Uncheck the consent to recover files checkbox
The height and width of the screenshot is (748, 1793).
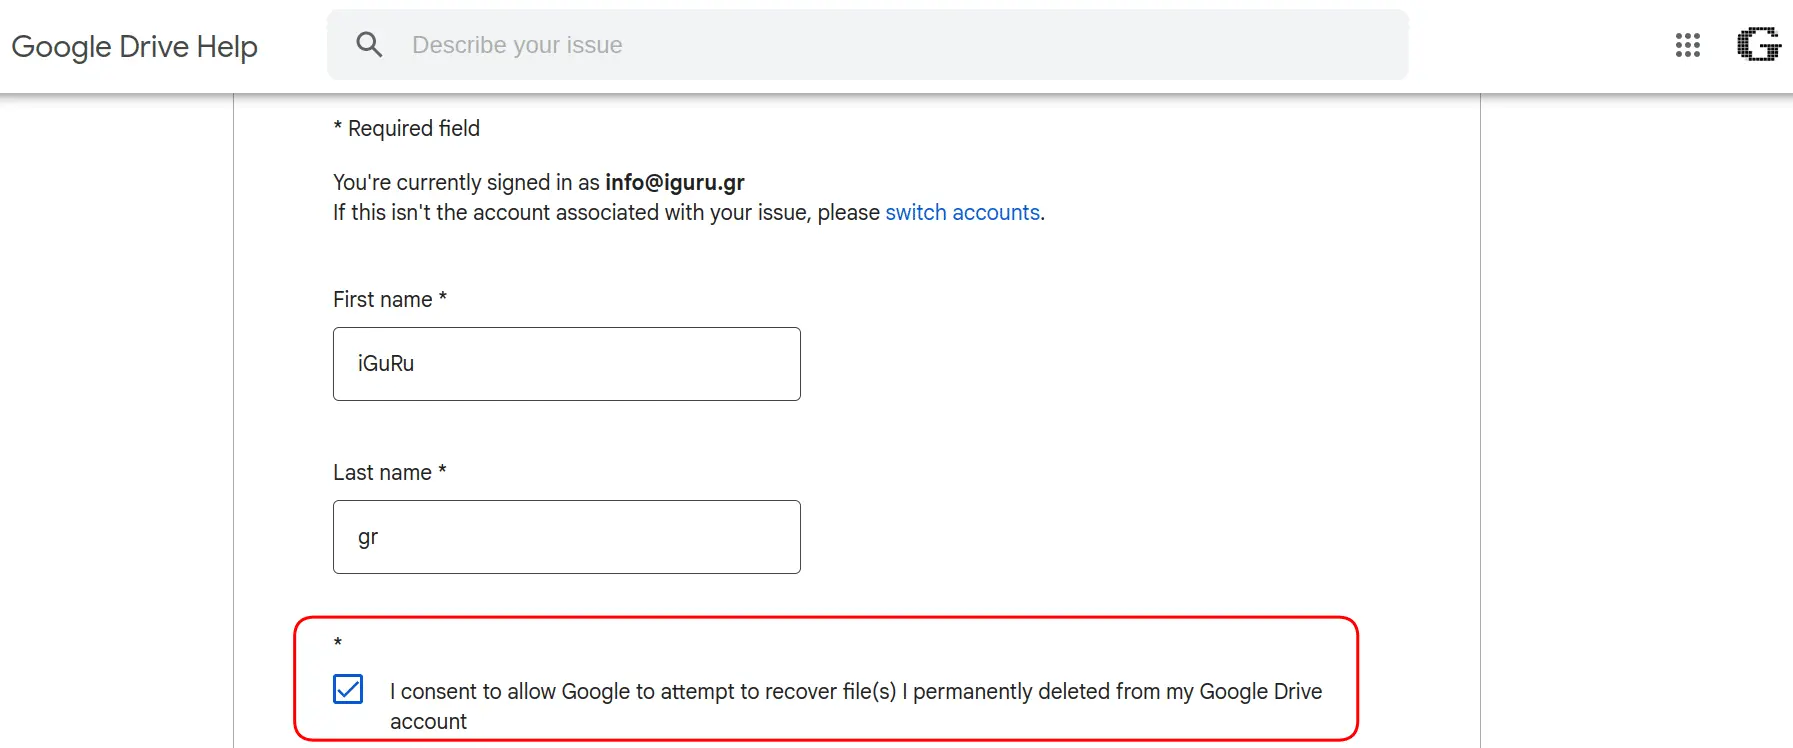click(348, 689)
